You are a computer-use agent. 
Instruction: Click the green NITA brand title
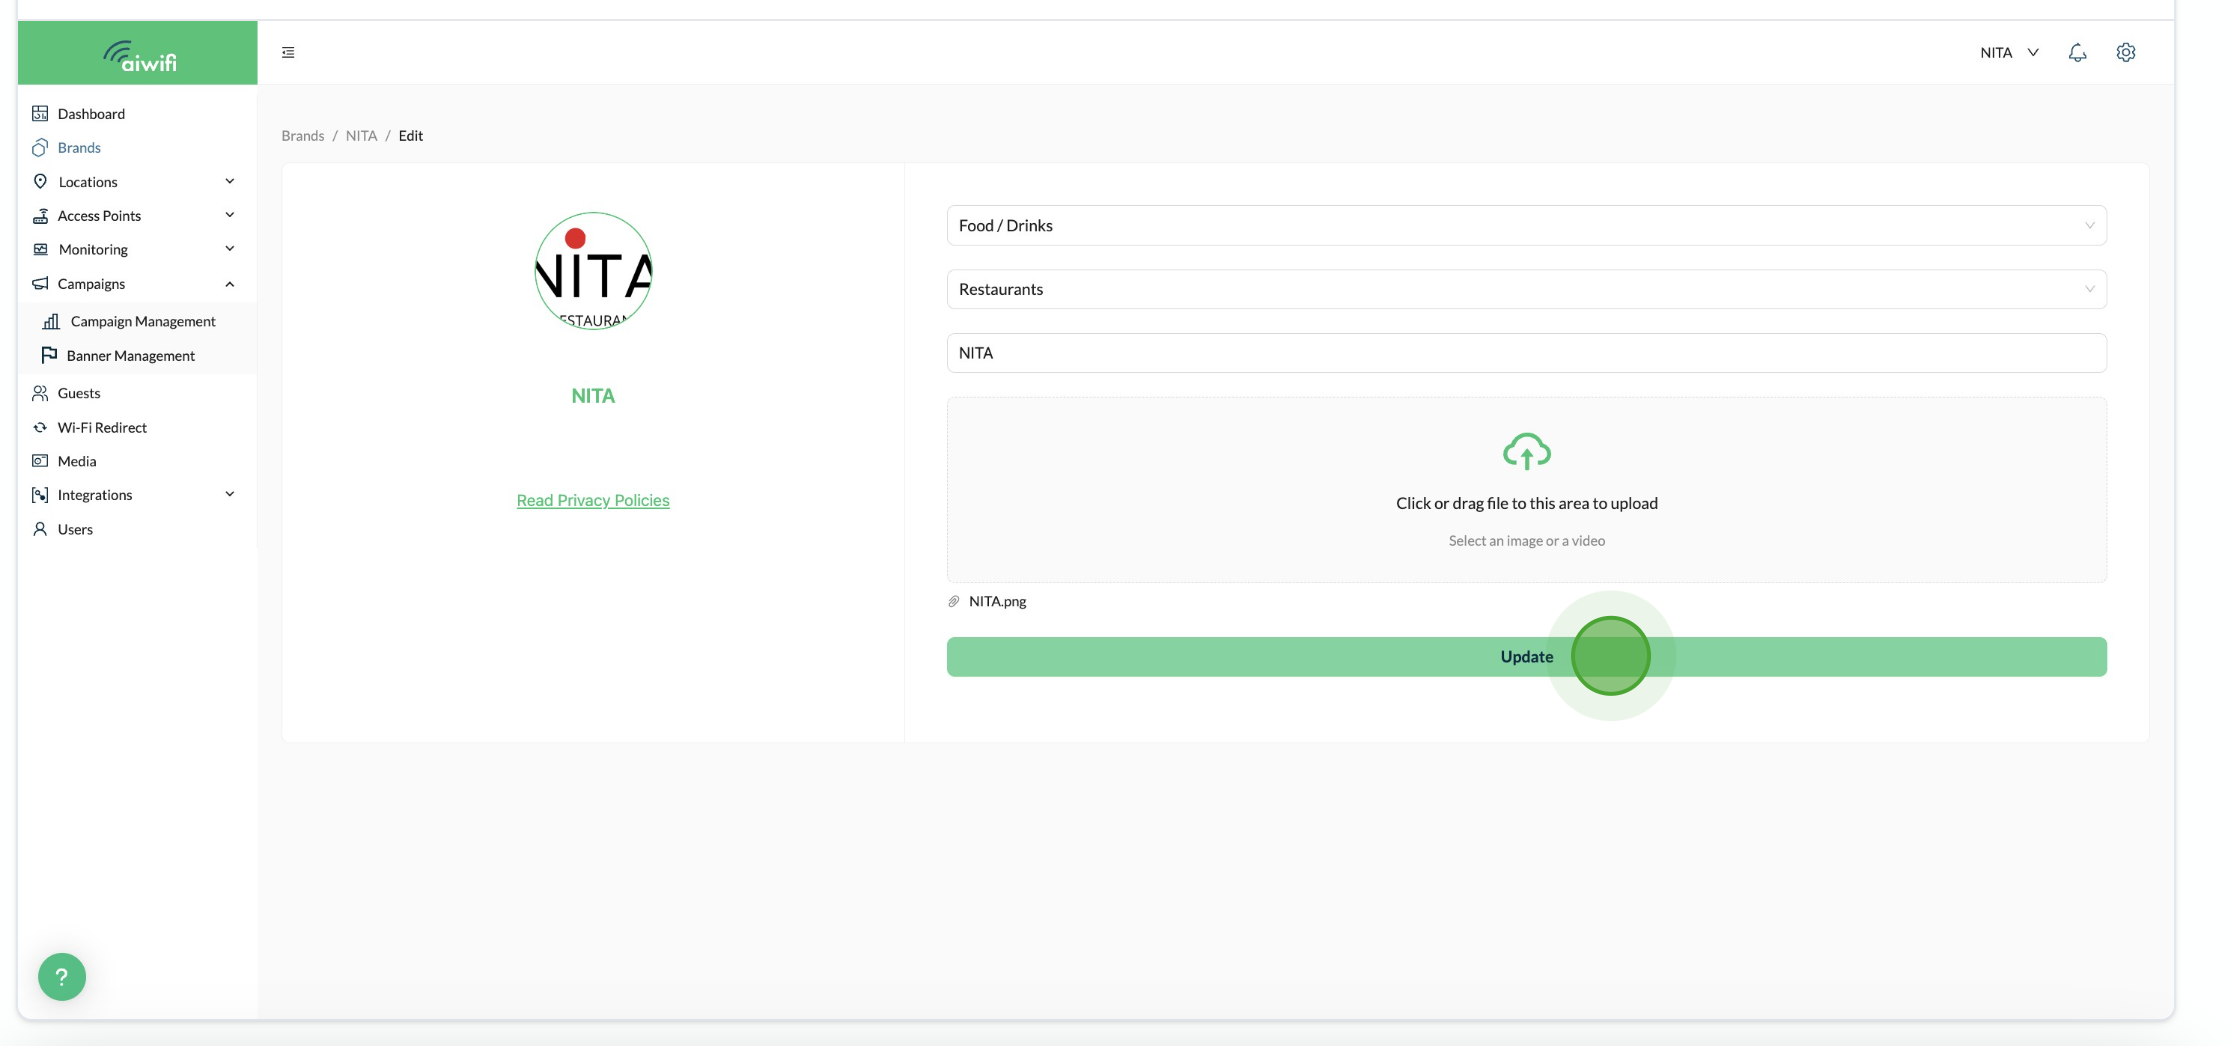point(593,396)
